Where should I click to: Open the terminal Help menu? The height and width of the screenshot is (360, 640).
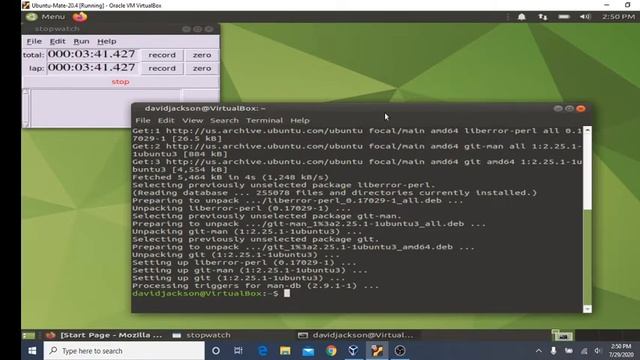[x=300, y=120]
